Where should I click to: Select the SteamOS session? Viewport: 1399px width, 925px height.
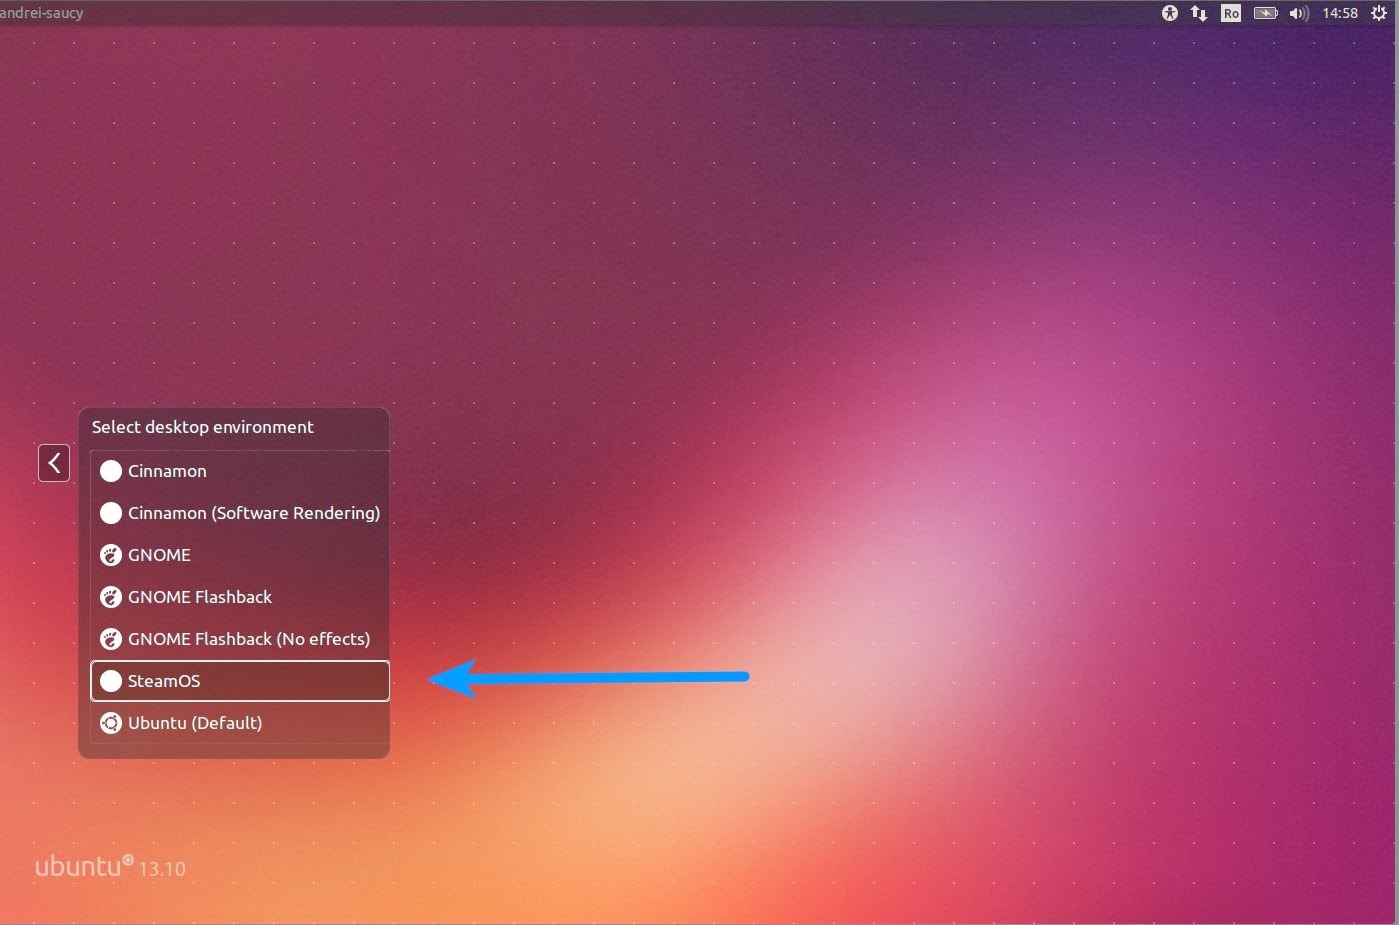pos(240,681)
